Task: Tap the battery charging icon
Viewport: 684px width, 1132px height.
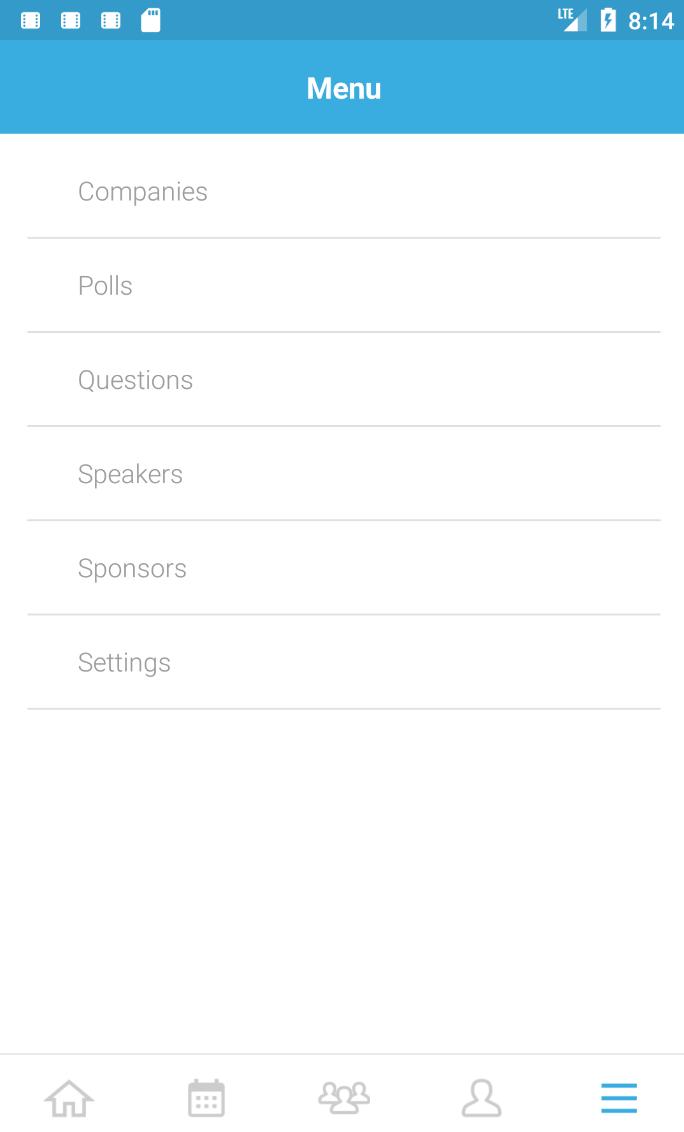Action: [607, 20]
